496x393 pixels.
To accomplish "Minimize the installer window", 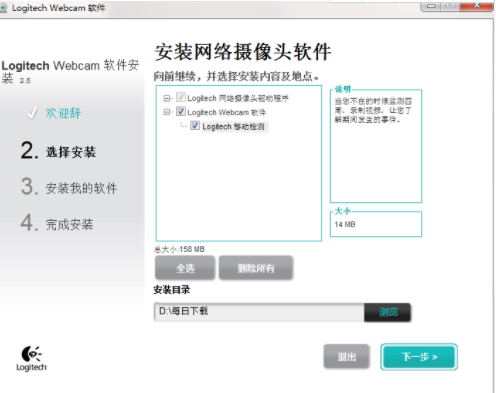I will tap(431, 6).
